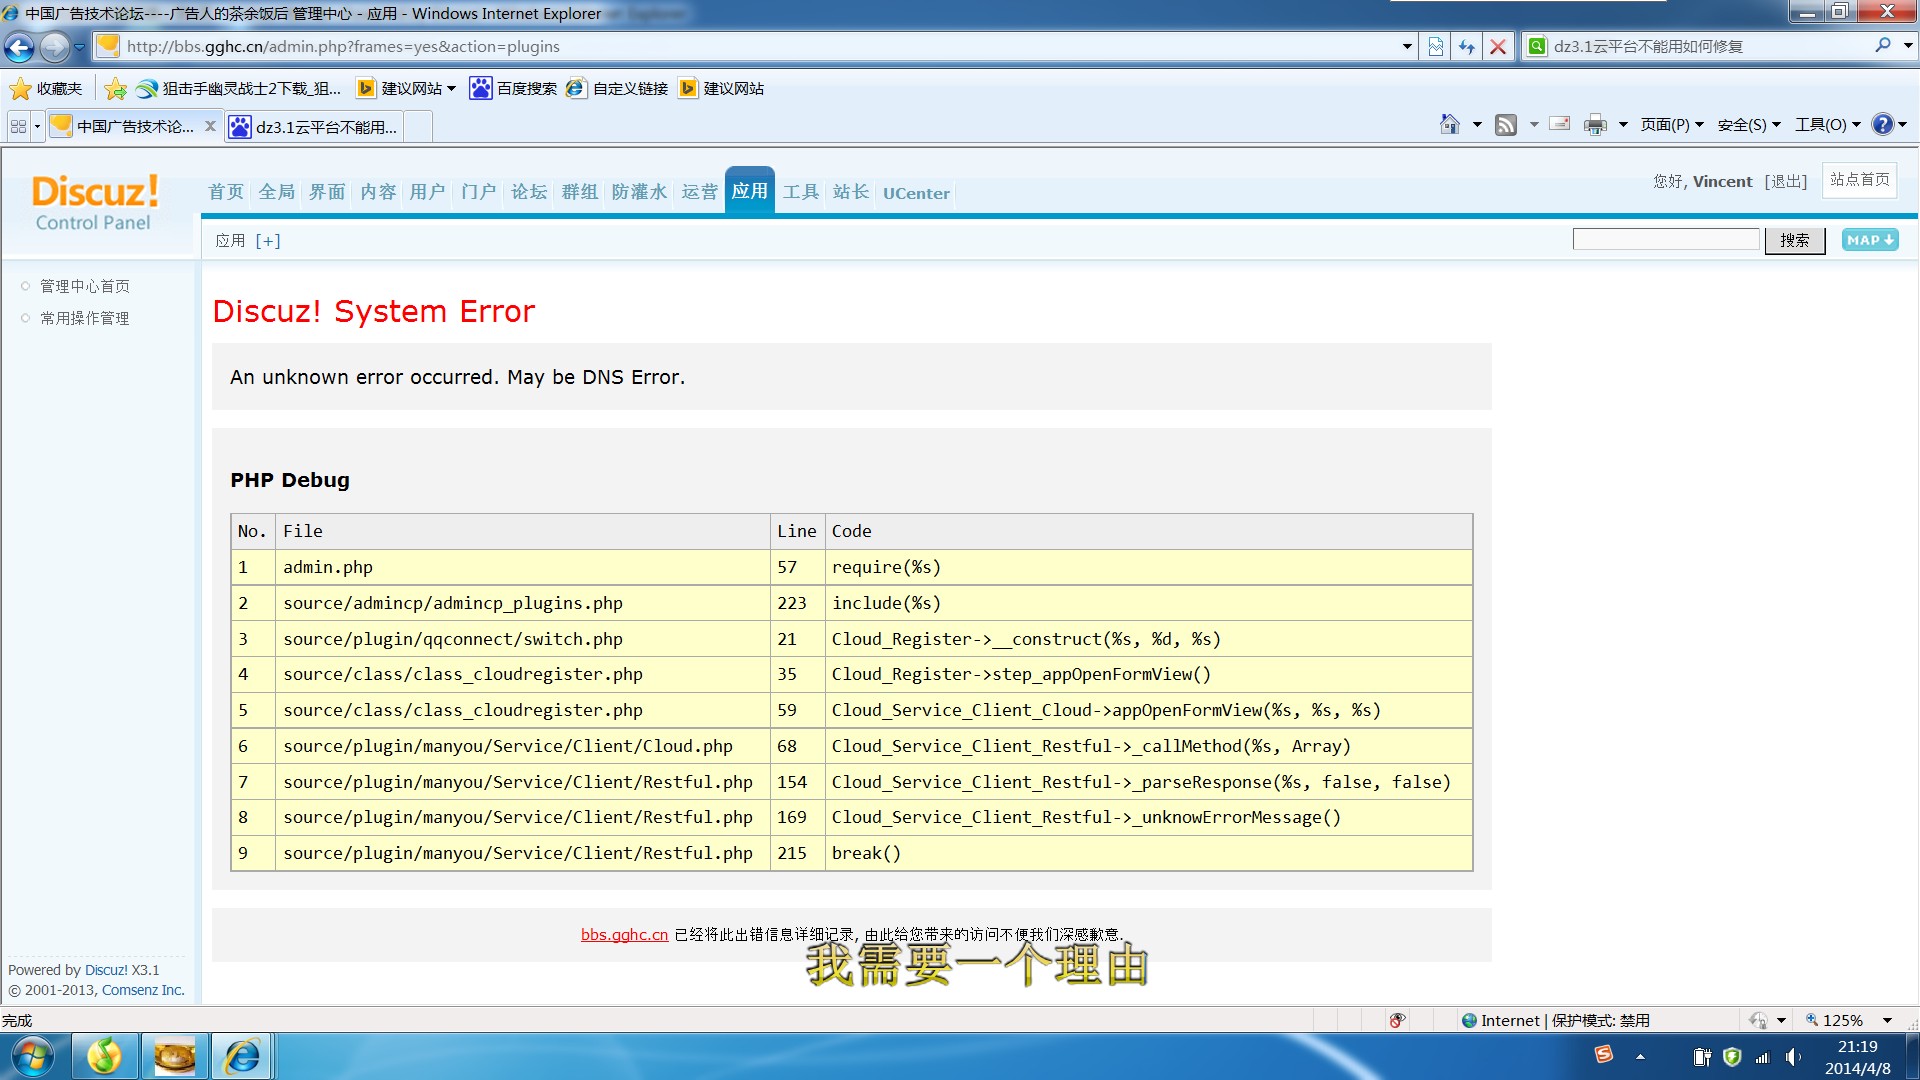Open the UCenter admin tab

click(x=916, y=193)
